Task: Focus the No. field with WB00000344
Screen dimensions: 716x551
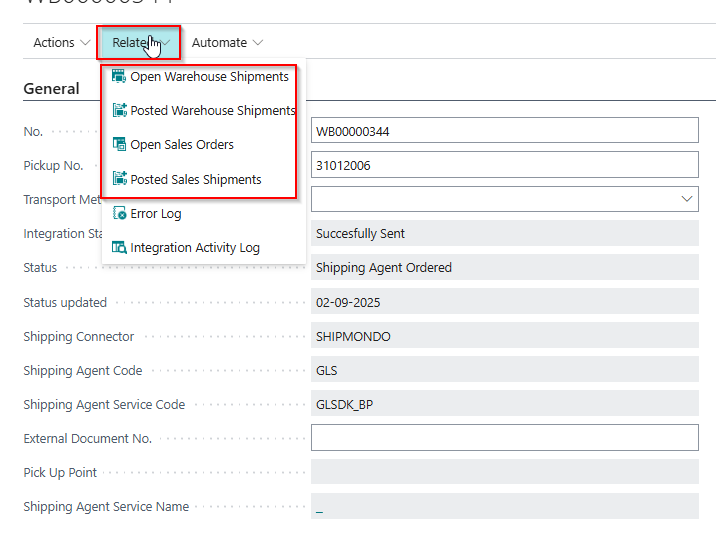Action: pos(503,131)
